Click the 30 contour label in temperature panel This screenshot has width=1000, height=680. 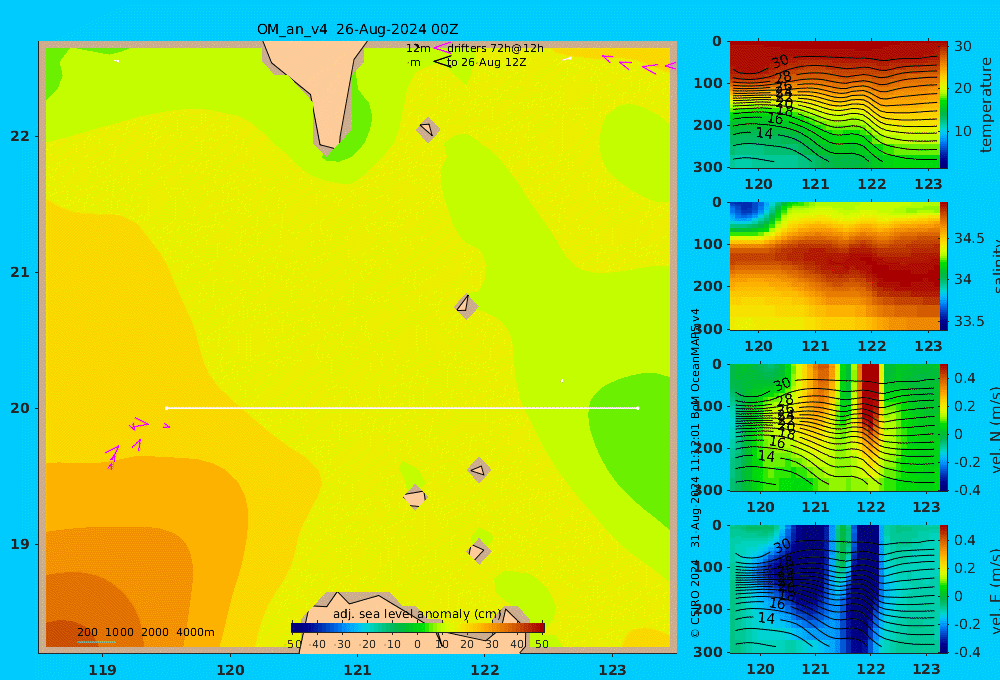click(780, 61)
